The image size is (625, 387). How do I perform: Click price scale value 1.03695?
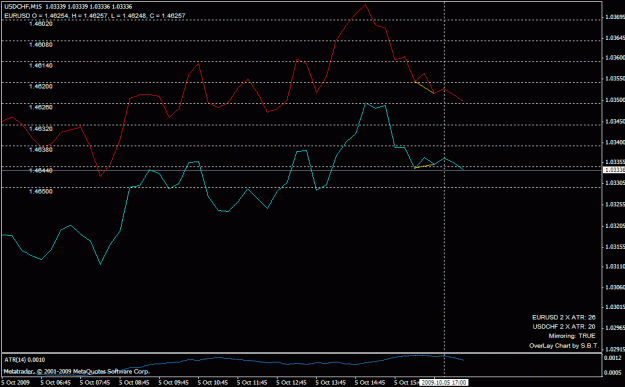point(615,17)
